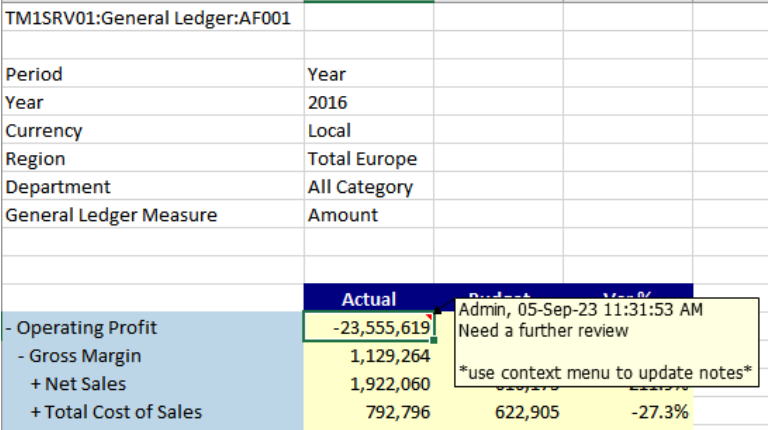Collapse the Gross Margin row
Image resolution: width=776 pixels, height=430 pixels.
21,356
